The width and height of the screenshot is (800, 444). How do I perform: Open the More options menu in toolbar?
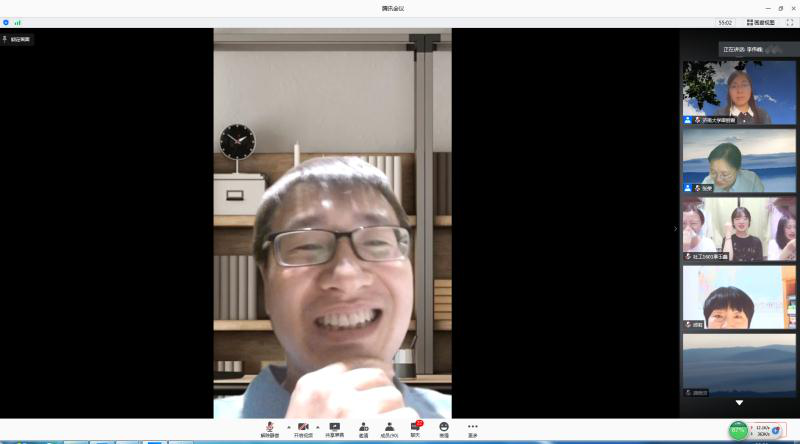pos(473,428)
